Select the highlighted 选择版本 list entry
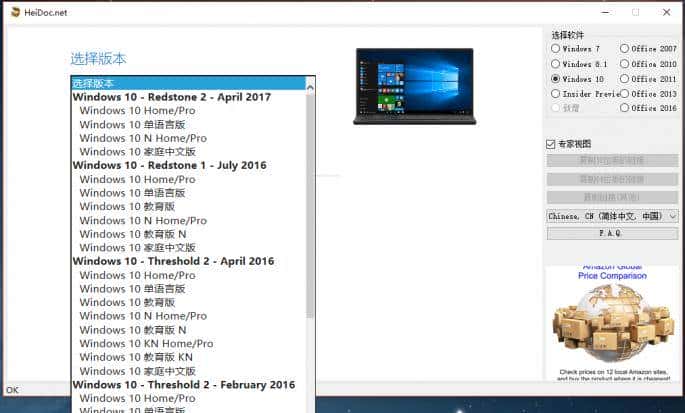 coord(188,83)
